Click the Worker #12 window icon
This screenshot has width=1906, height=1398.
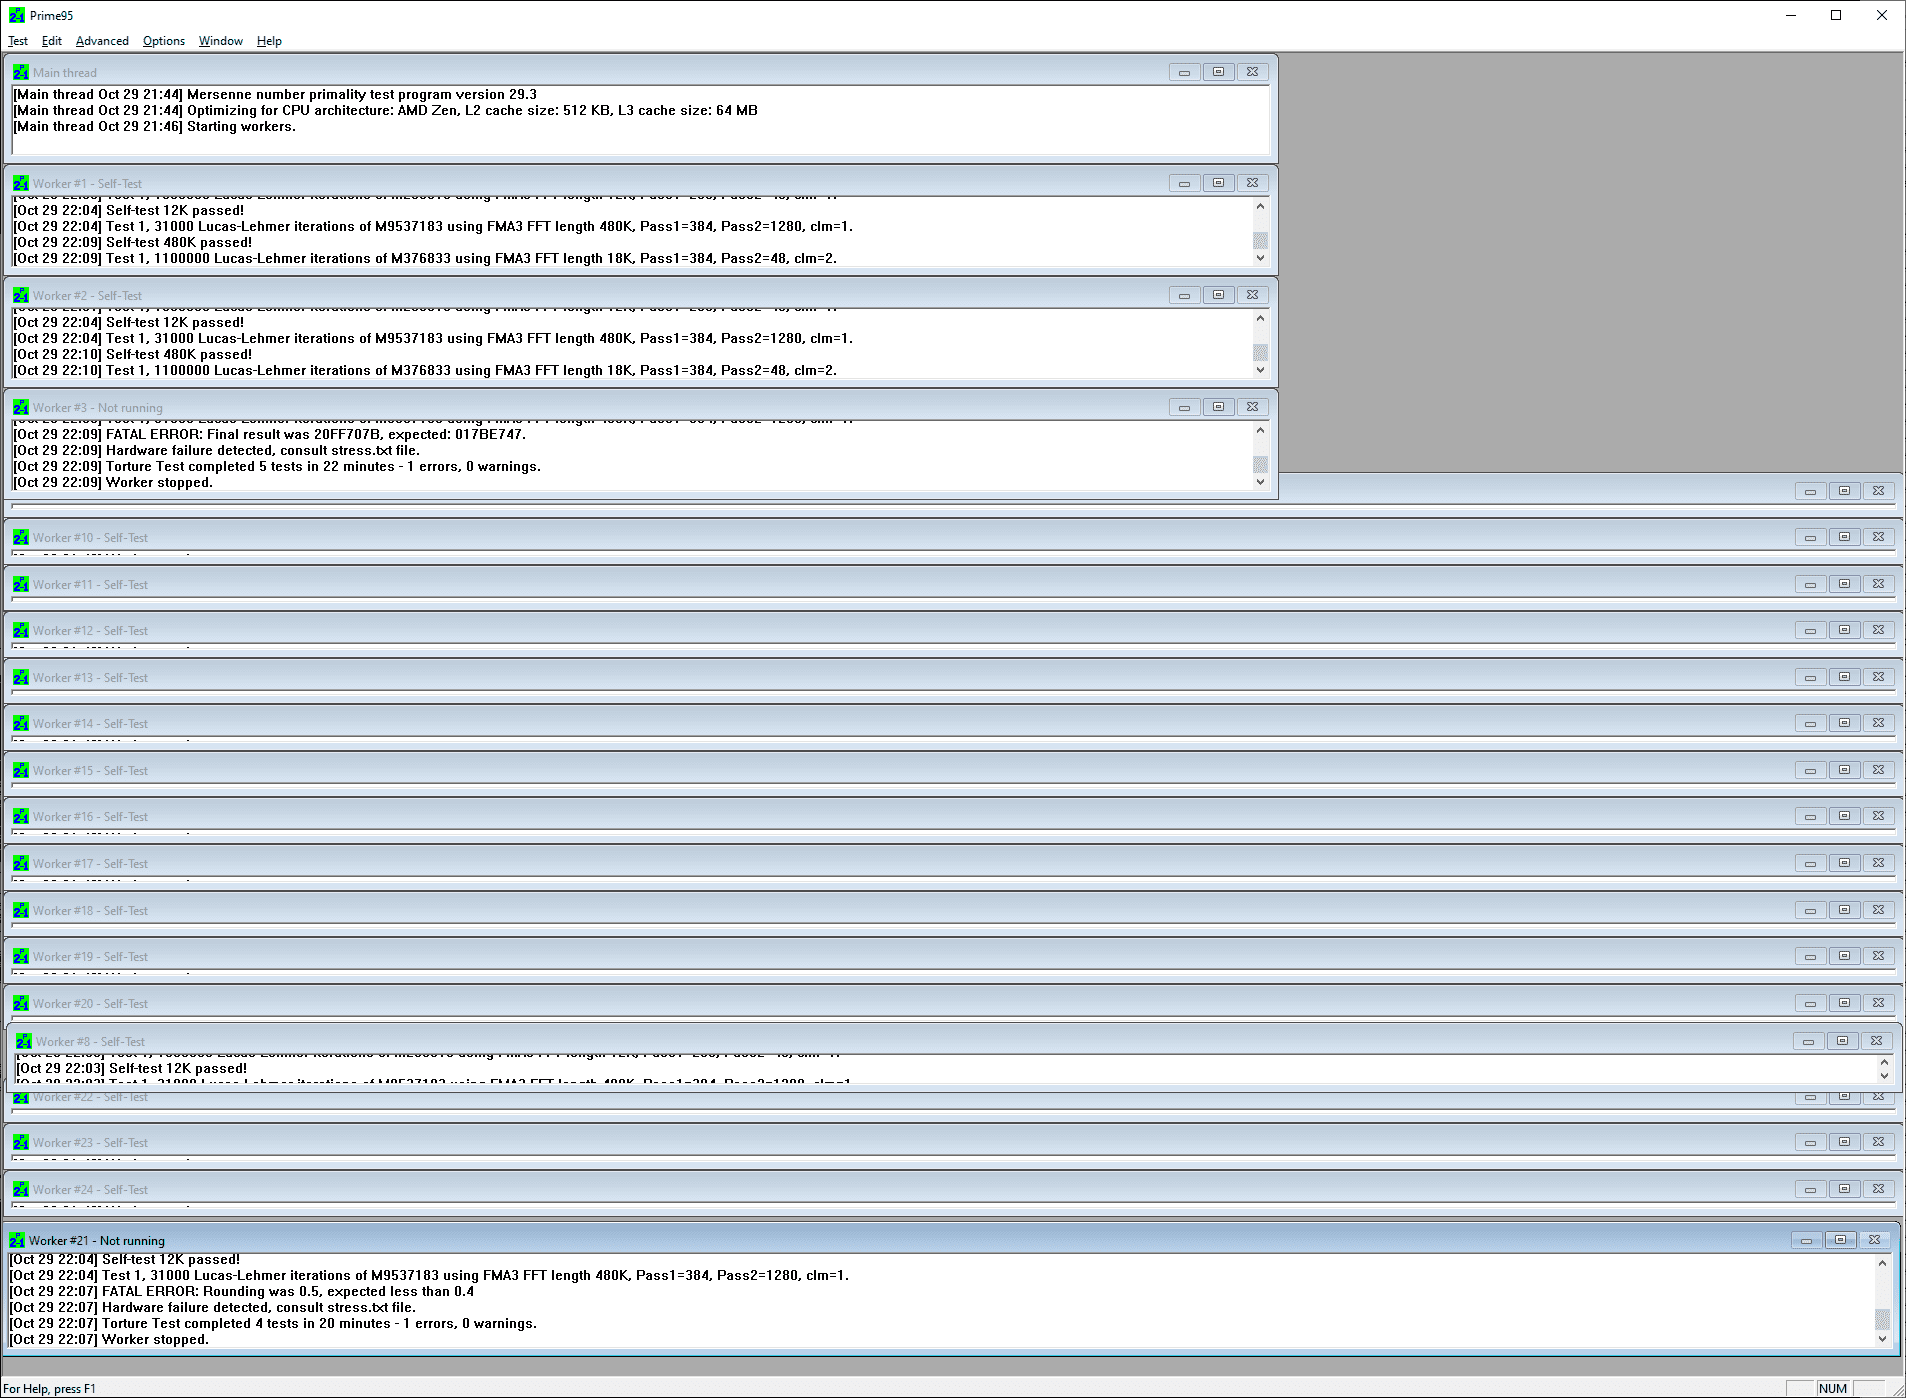tap(21, 630)
